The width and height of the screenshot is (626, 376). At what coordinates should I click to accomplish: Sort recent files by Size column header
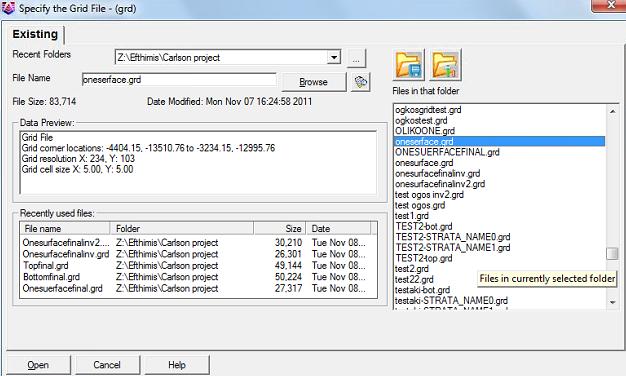[x=280, y=229]
